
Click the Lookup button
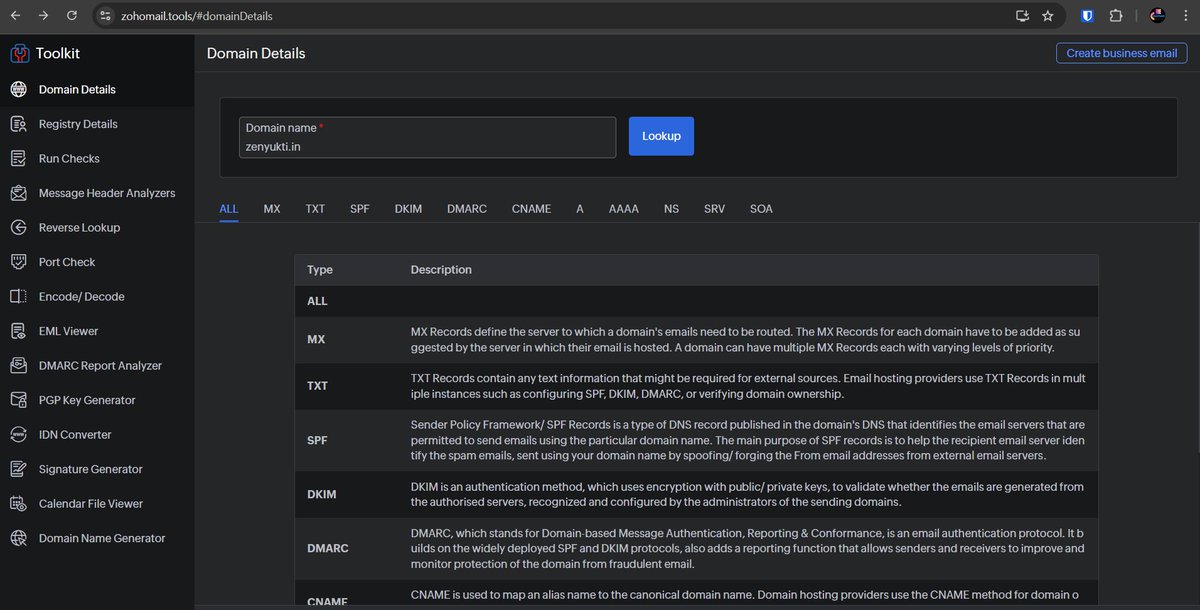[x=661, y=136]
